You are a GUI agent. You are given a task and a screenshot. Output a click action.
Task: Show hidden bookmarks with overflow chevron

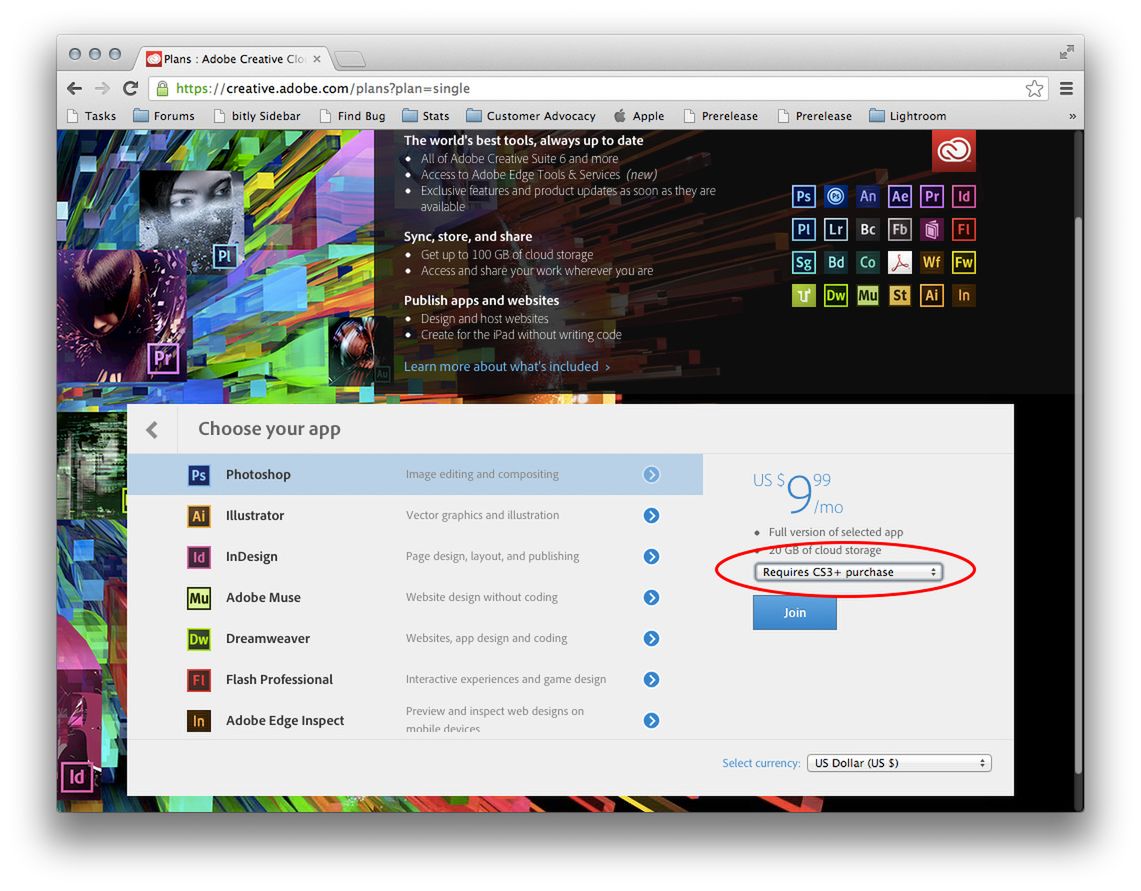click(x=1071, y=116)
